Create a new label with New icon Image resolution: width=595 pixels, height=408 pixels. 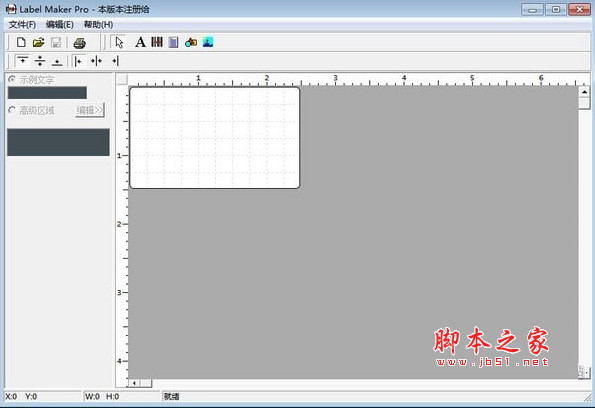[21, 42]
